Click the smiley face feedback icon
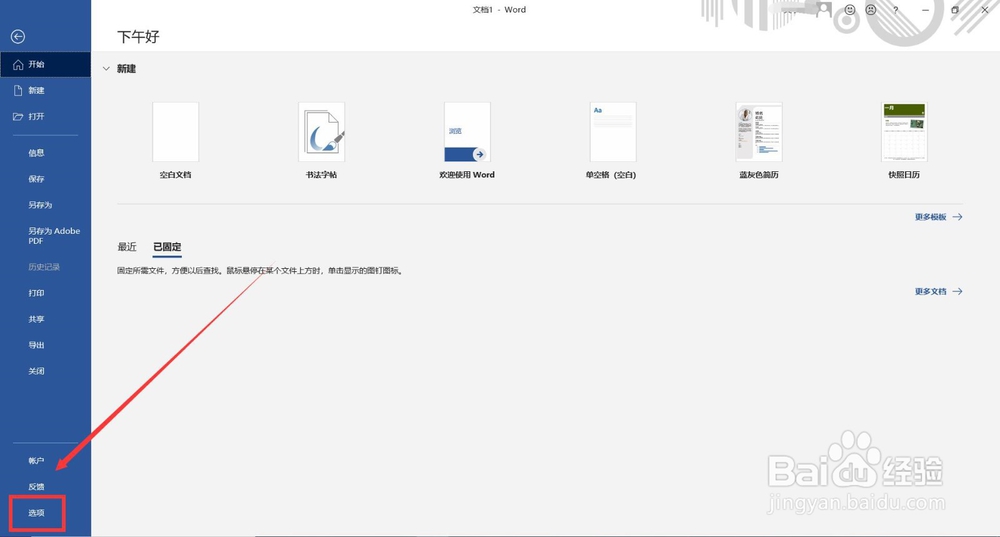This screenshot has height=537, width=1000. pyautogui.click(x=849, y=10)
